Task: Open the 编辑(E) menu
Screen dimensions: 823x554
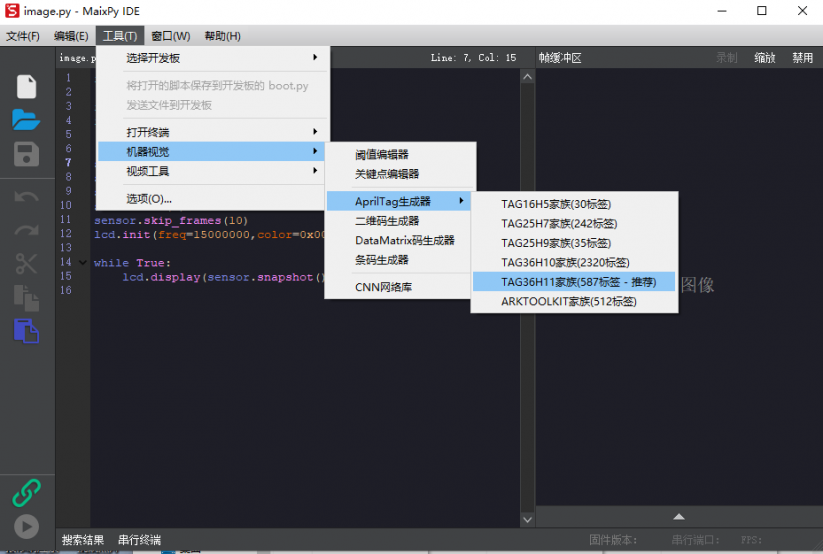Action: coord(71,36)
